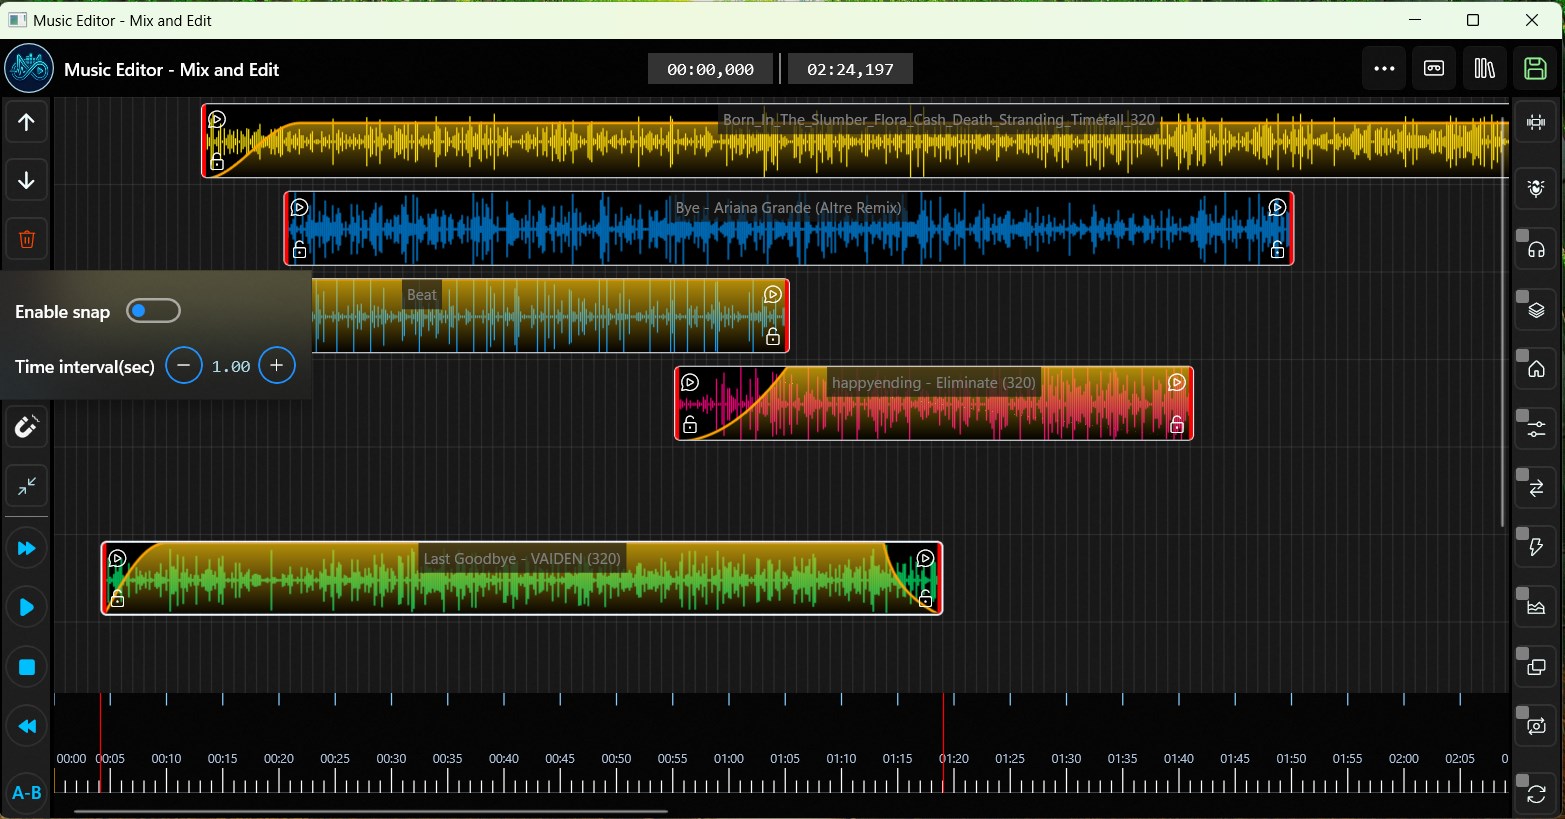Collapse tracks with the shrink icon
Image resolution: width=1565 pixels, height=819 pixels.
tap(26, 487)
